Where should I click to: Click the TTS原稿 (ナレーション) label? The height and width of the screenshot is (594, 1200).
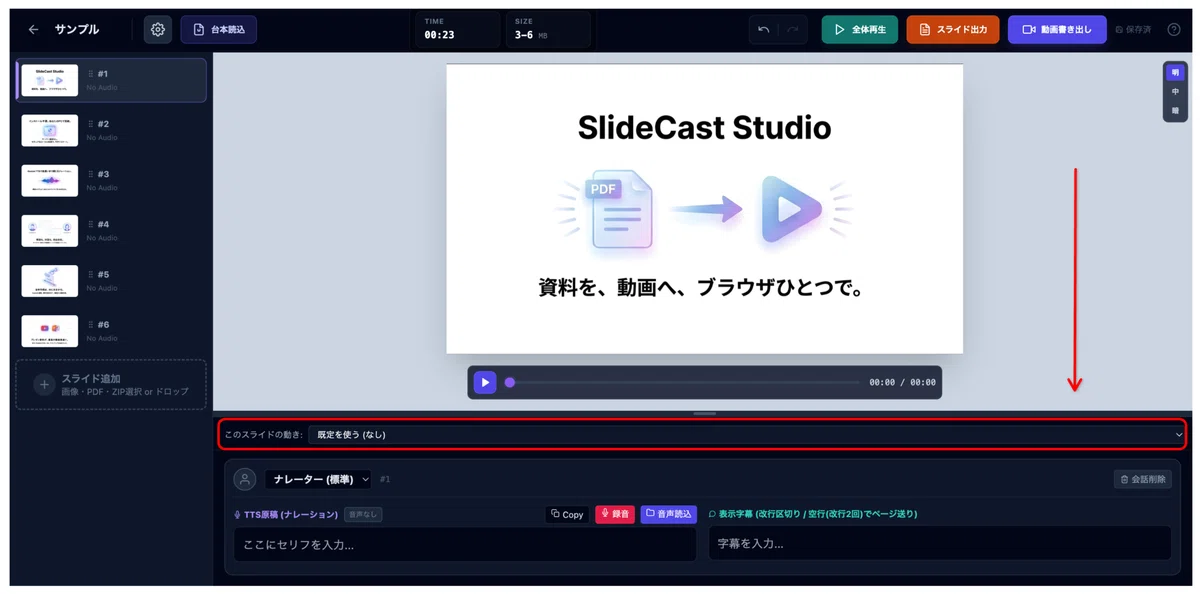pos(286,514)
